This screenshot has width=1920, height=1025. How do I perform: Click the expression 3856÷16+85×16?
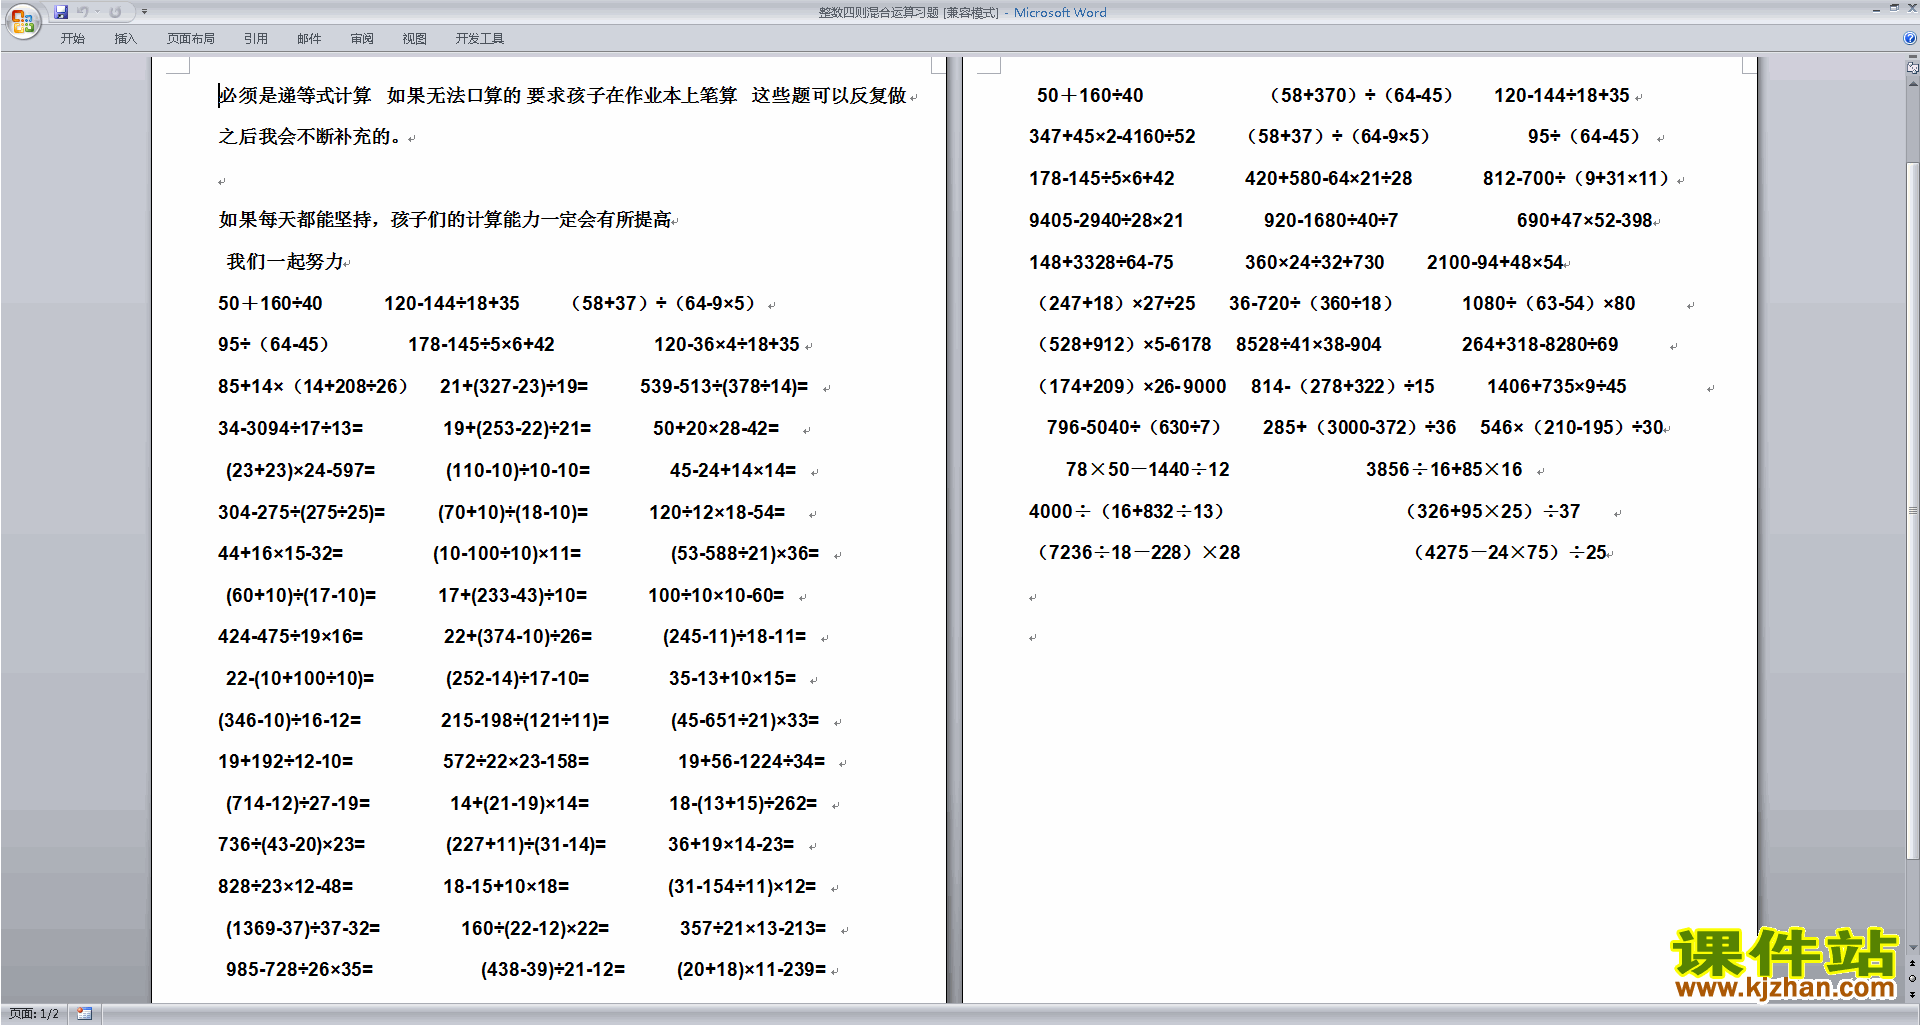tap(1444, 469)
